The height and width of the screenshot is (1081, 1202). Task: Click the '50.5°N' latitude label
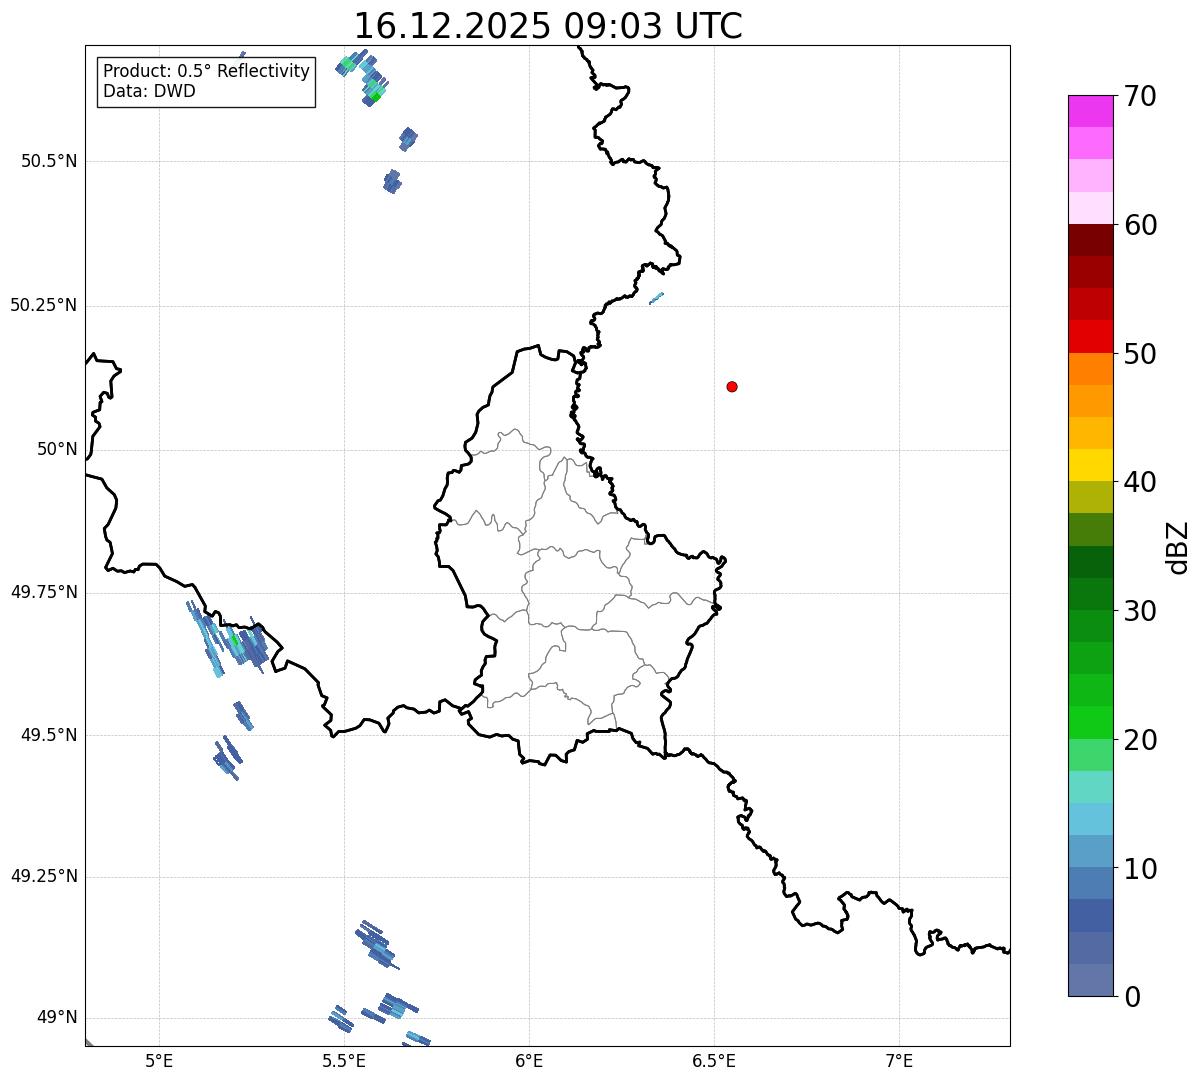[x=49, y=161]
